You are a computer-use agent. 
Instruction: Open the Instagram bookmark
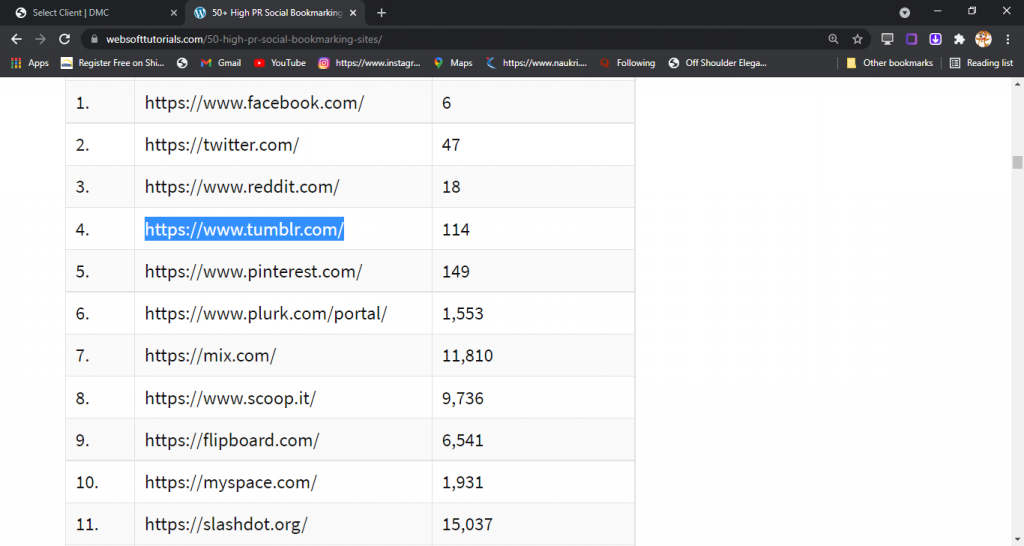click(370, 63)
